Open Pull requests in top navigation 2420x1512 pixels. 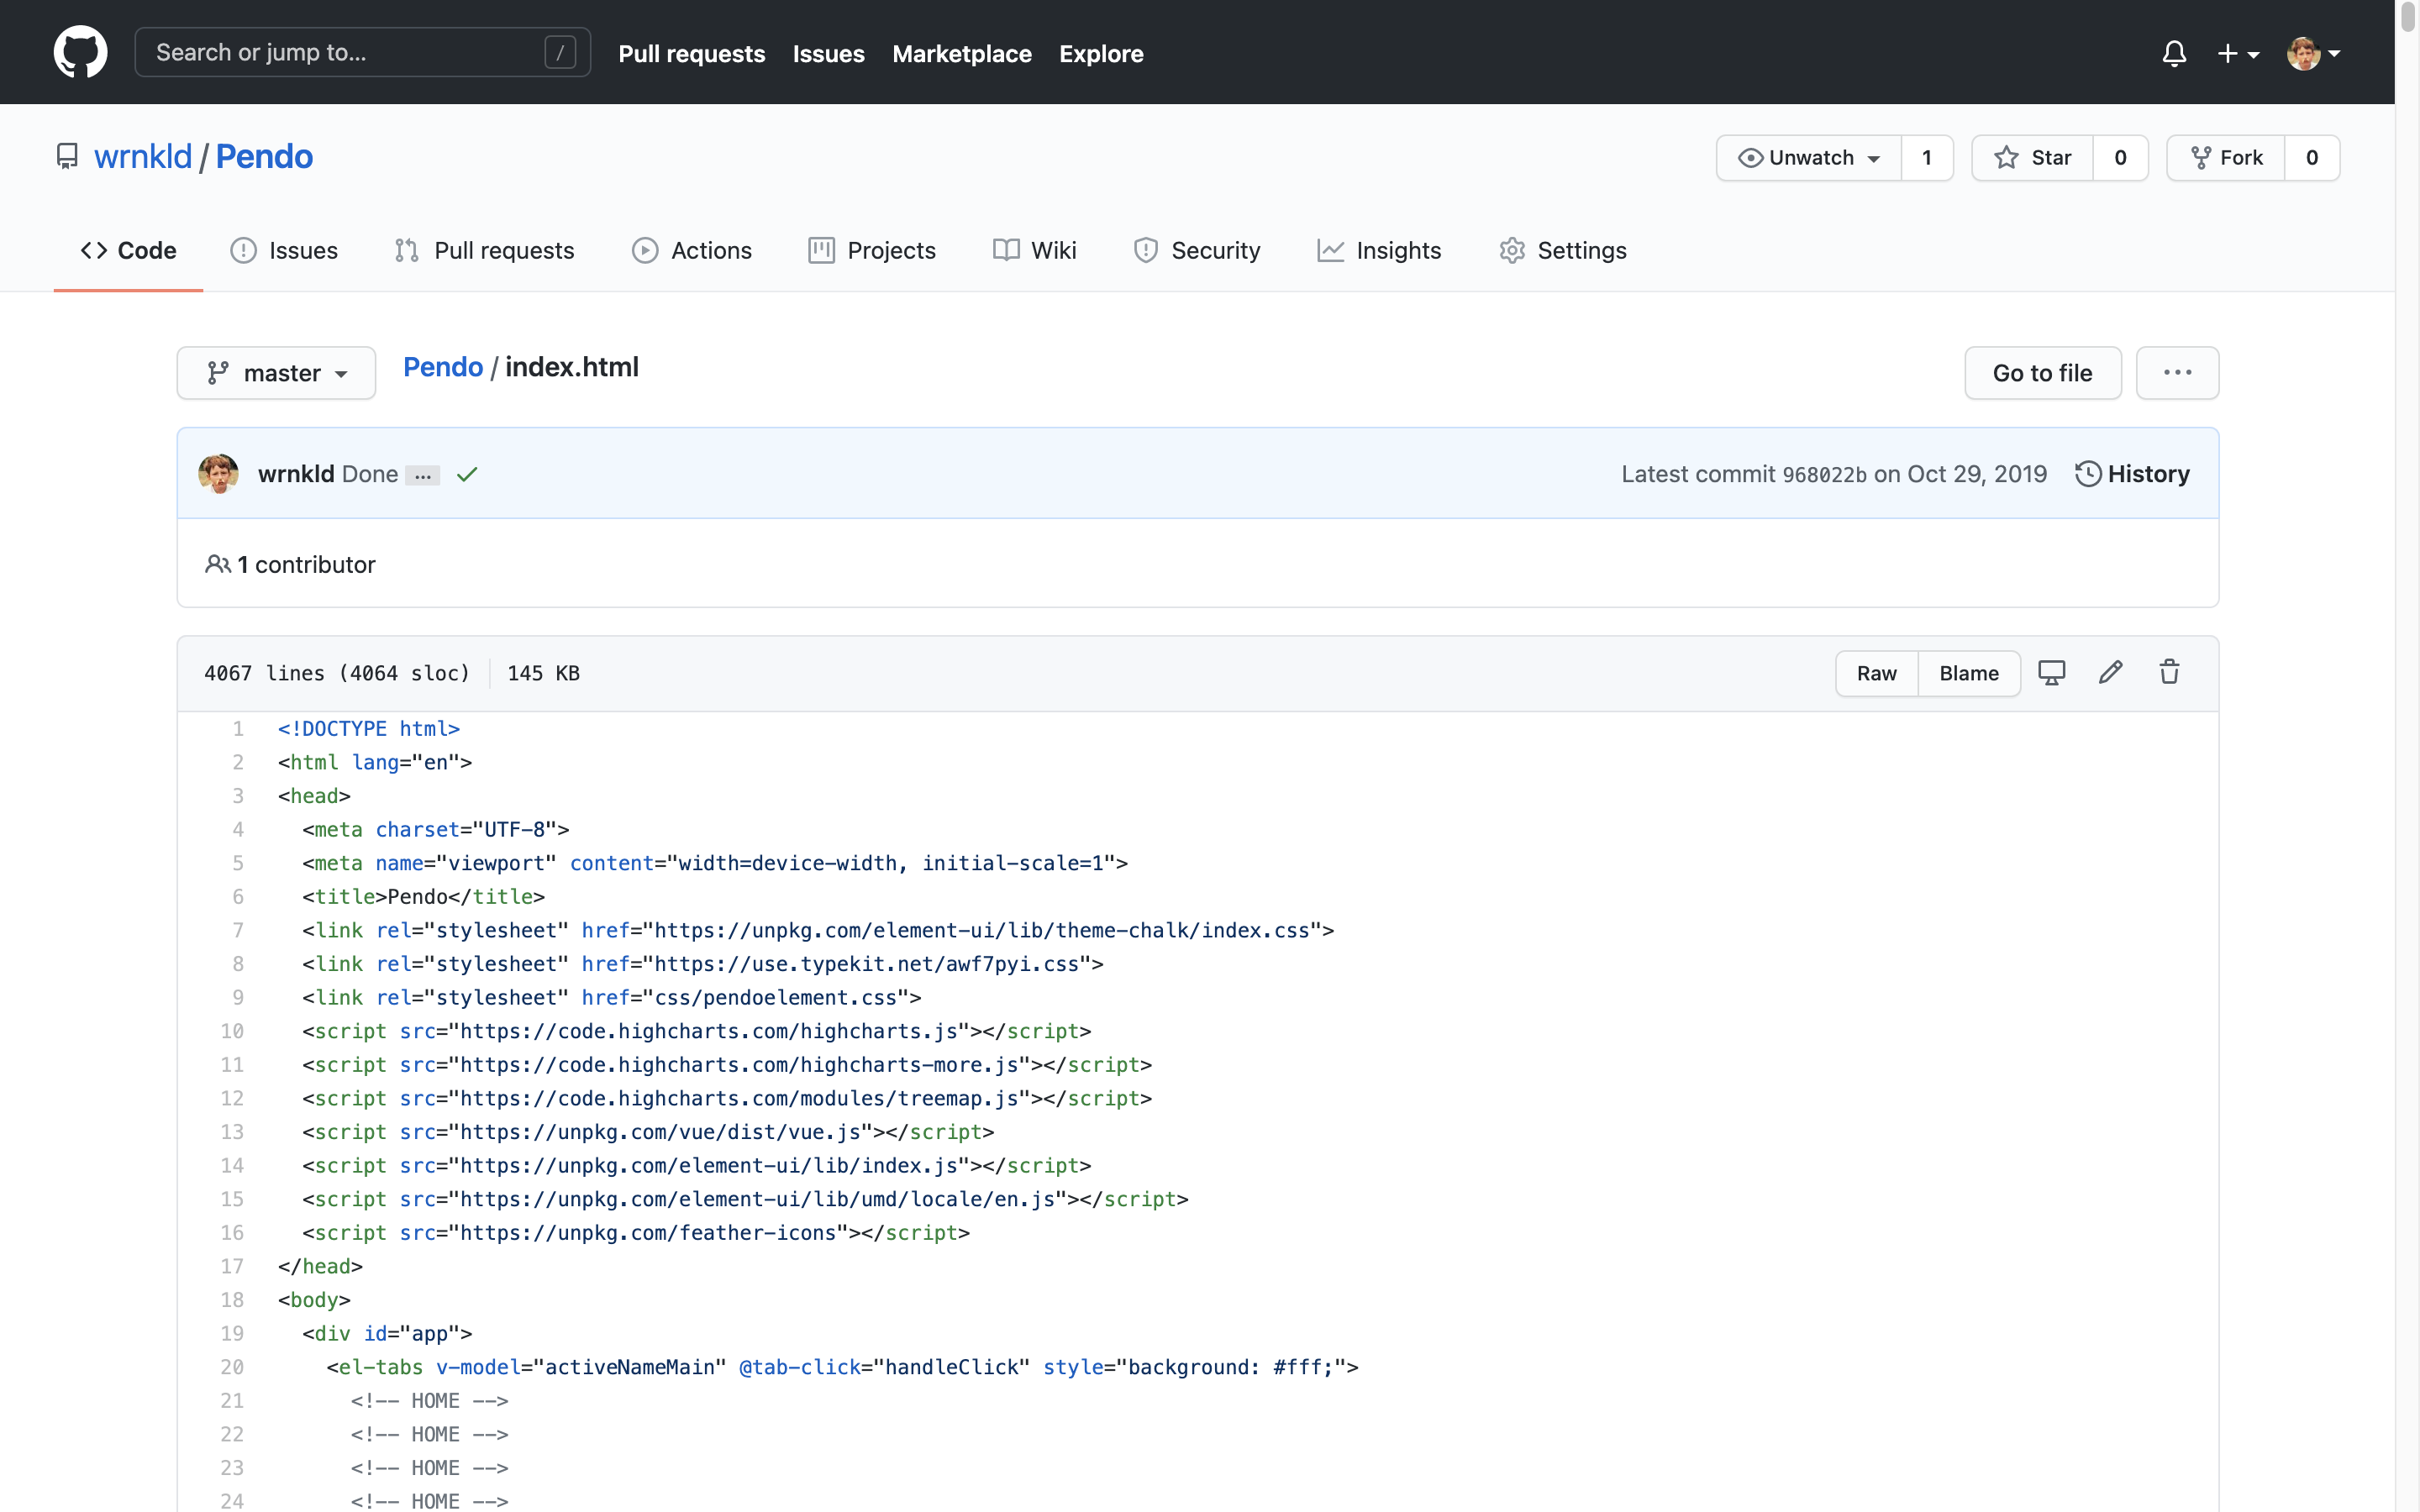coord(692,54)
